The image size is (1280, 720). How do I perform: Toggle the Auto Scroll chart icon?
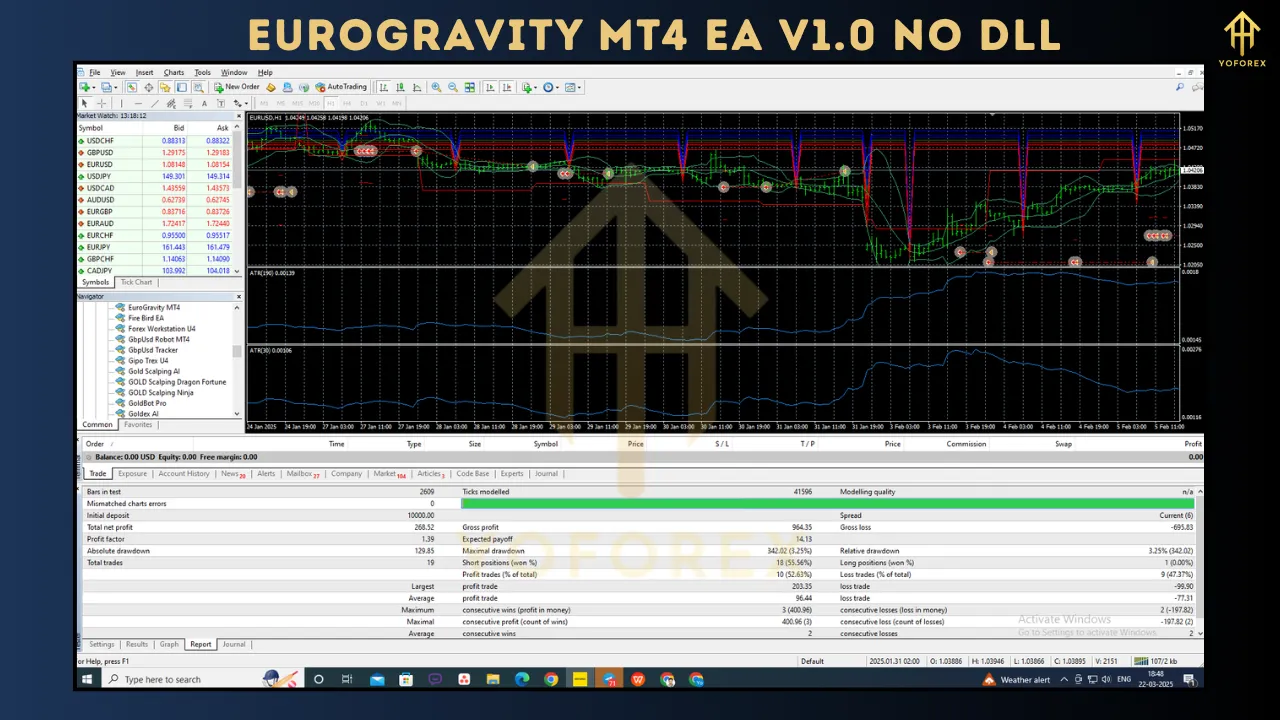(x=490, y=87)
